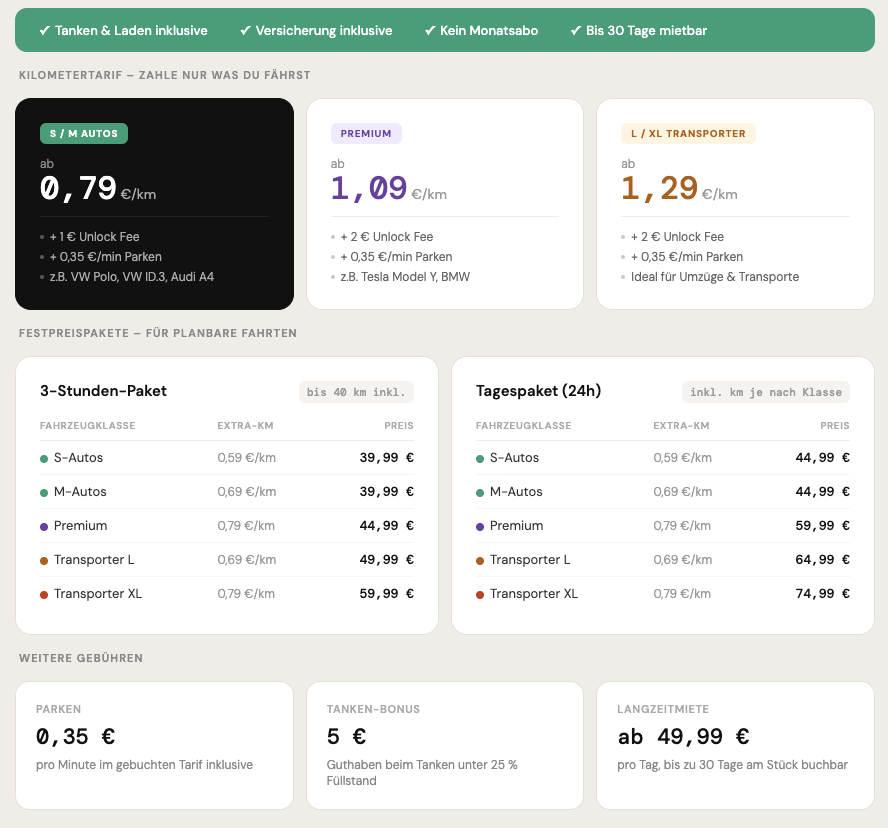
Task: Click the EXTRA-KM column header in 3-Stunden-Paket
Action: 245,425
